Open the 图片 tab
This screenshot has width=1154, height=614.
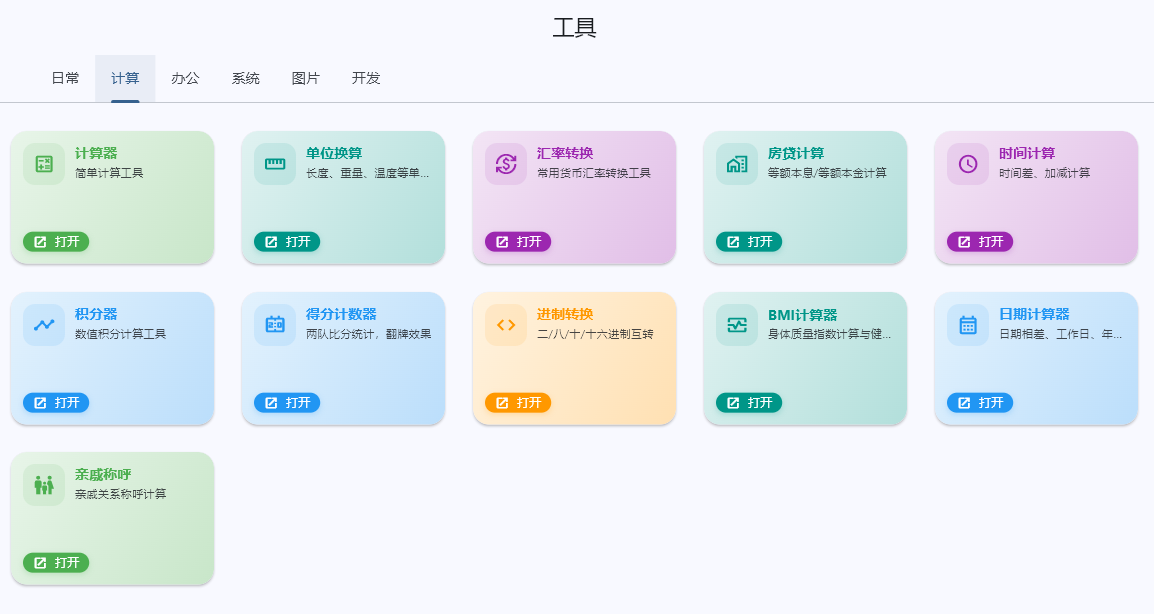(x=305, y=78)
